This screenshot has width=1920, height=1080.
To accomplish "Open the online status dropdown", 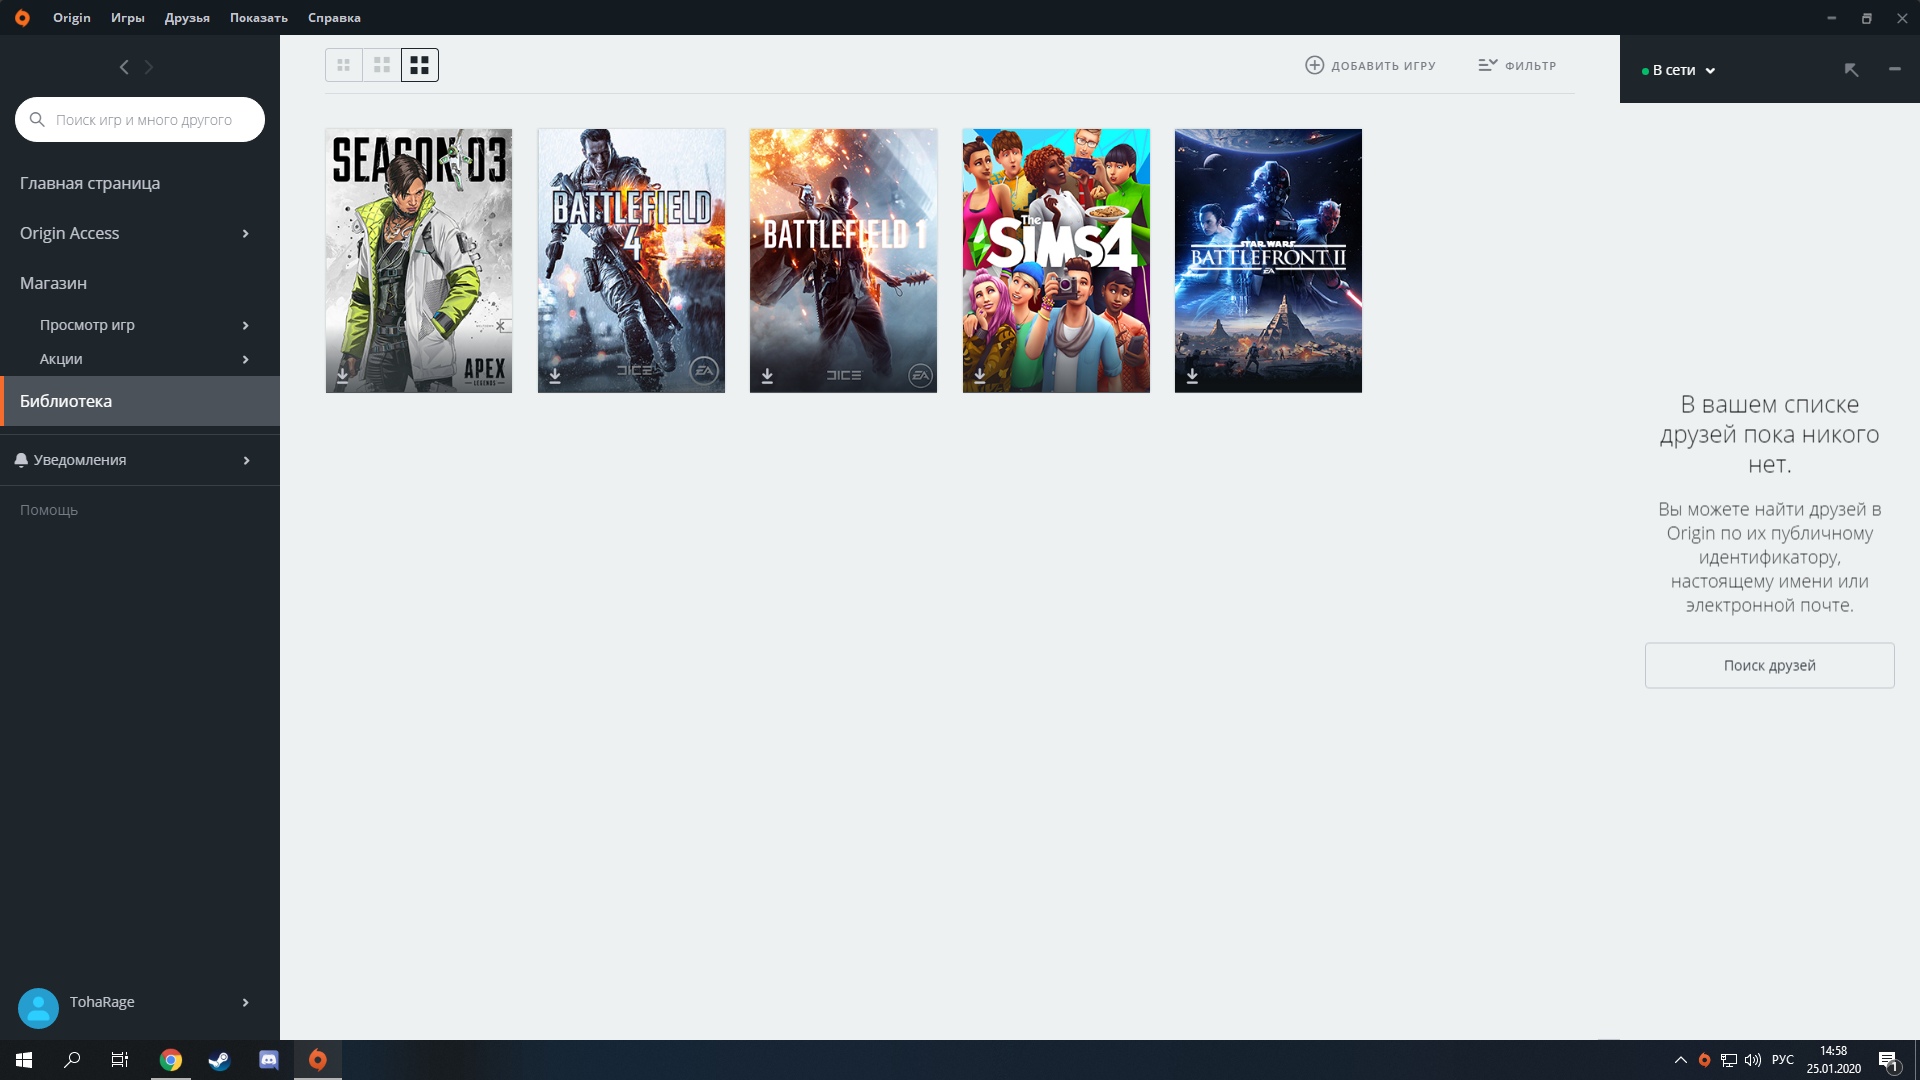I will 1679,70.
